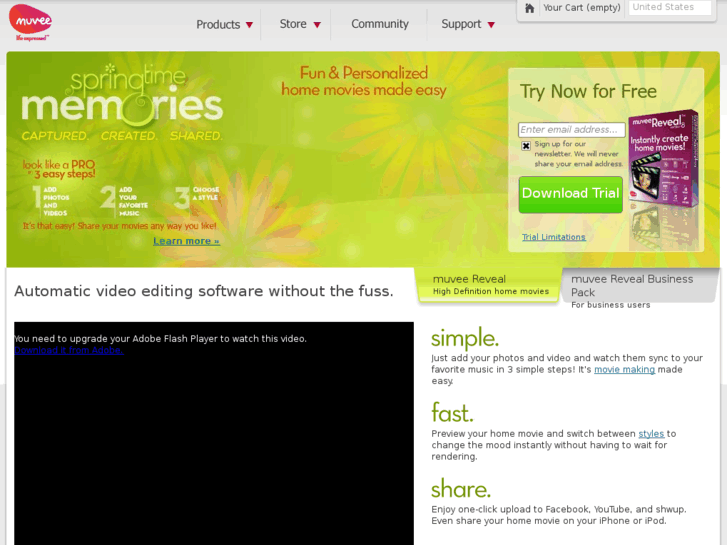Screen dimensions: 727x545
Task: Open the Products menu
Action: 218,24
